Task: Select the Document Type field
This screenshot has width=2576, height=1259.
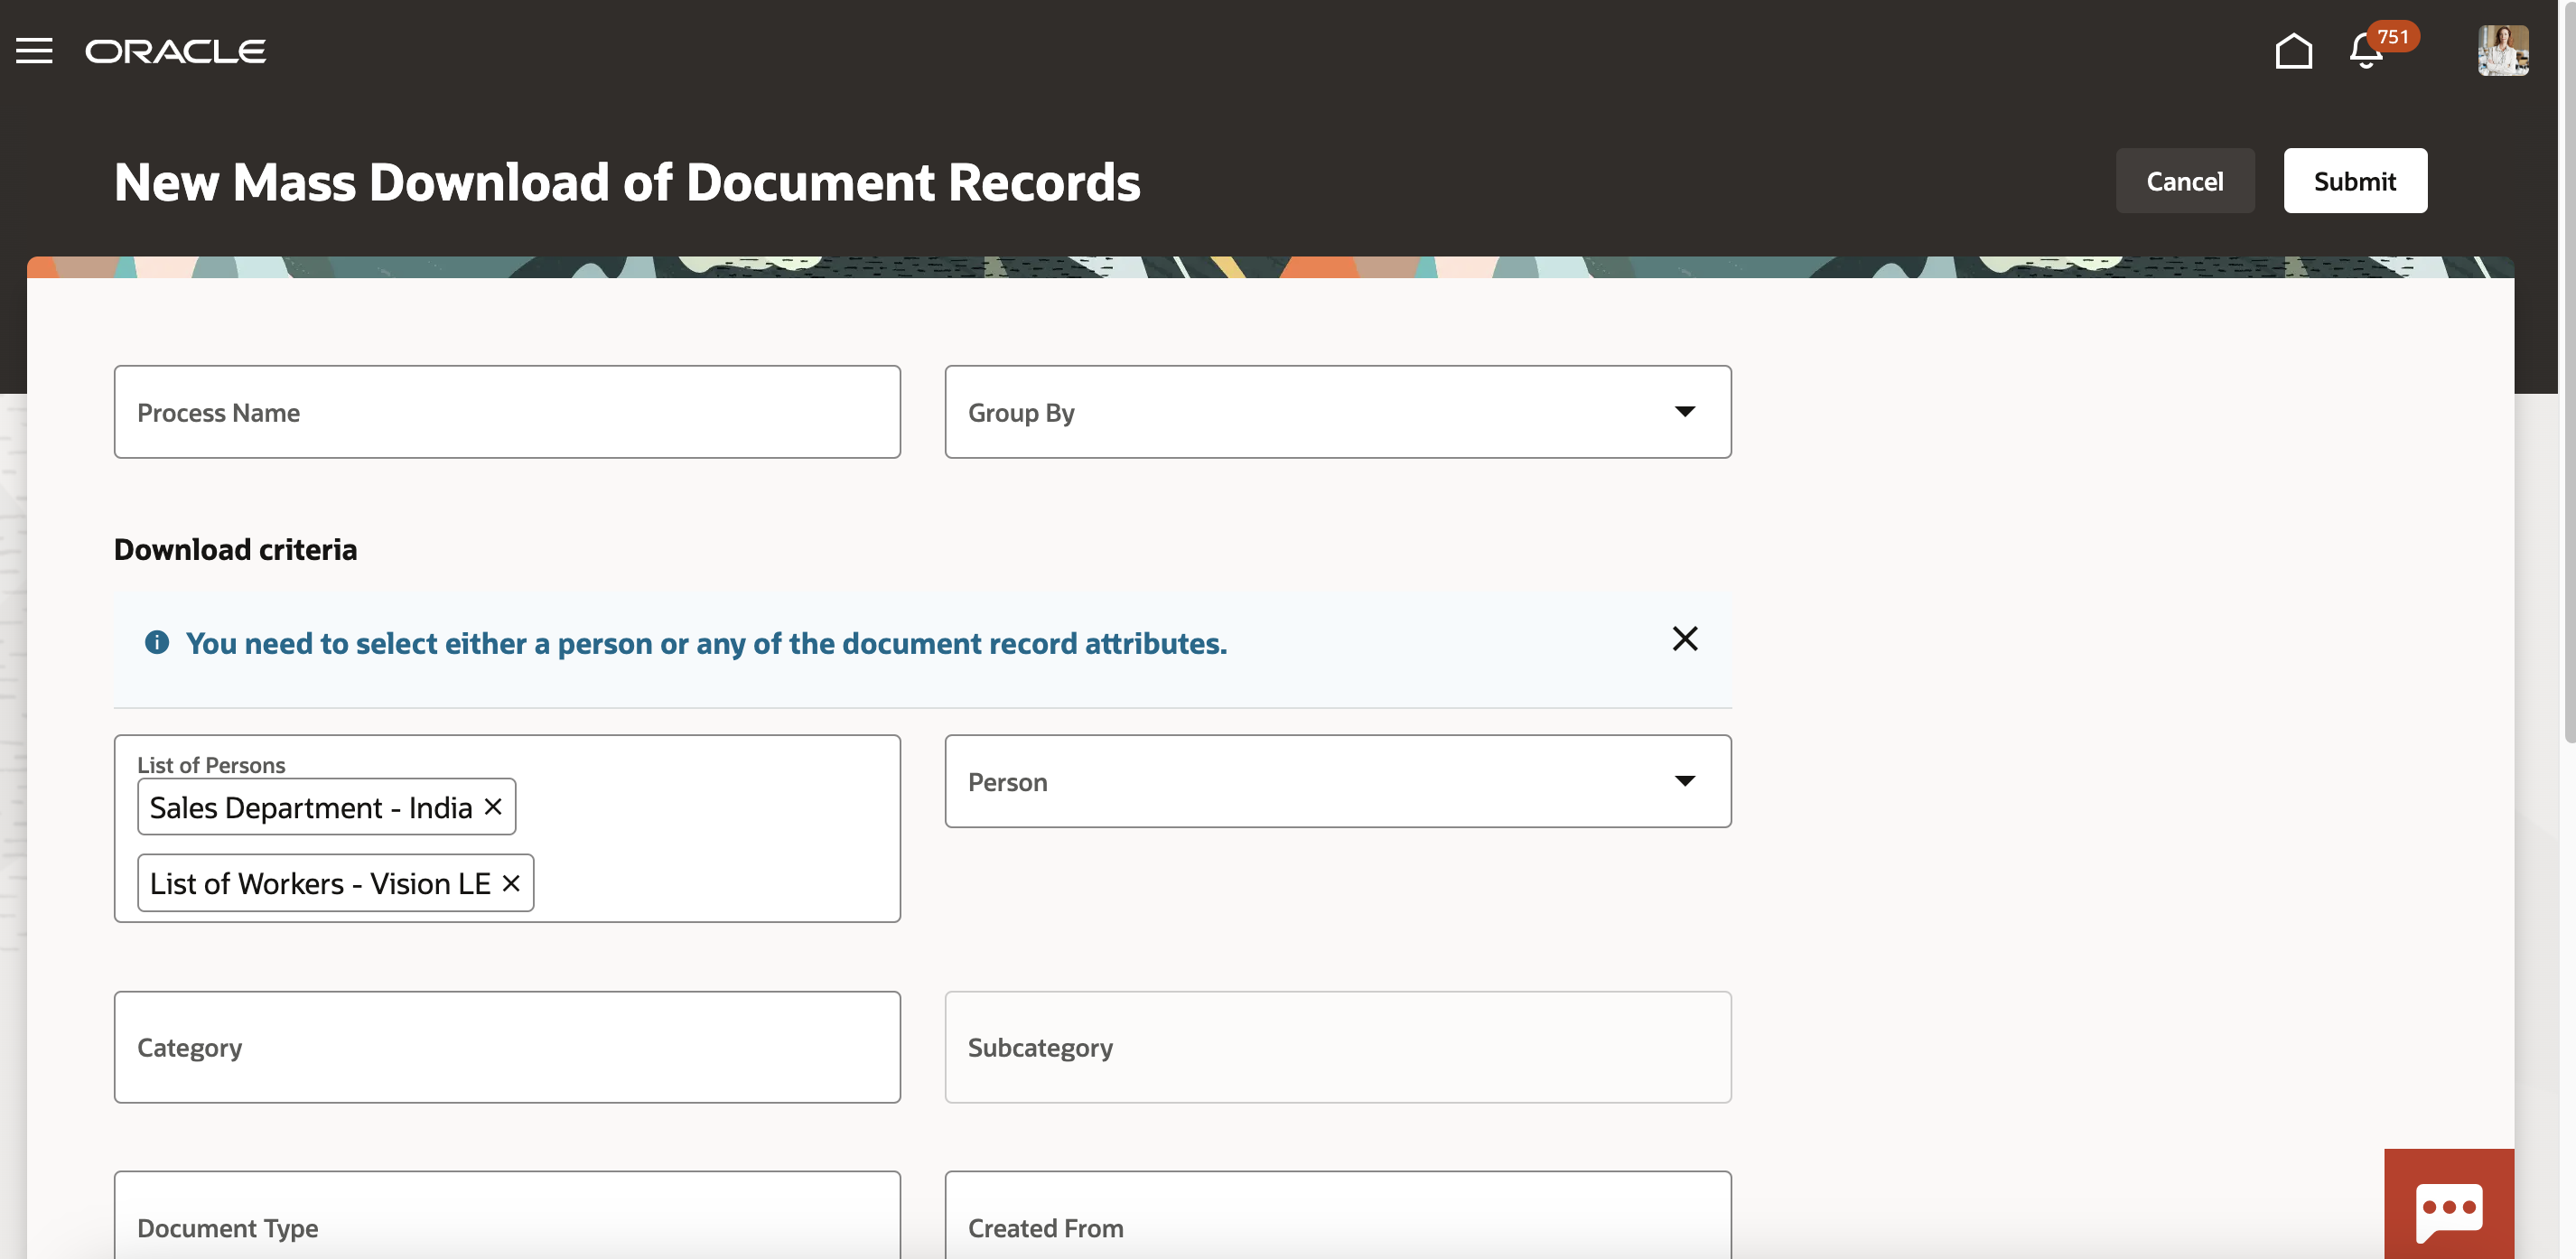Action: [x=507, y=1226]
